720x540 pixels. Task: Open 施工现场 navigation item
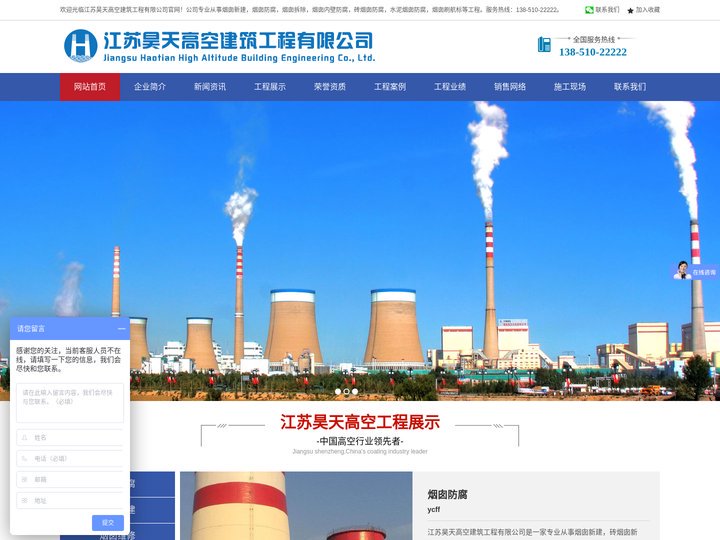[x=570, y=87]
